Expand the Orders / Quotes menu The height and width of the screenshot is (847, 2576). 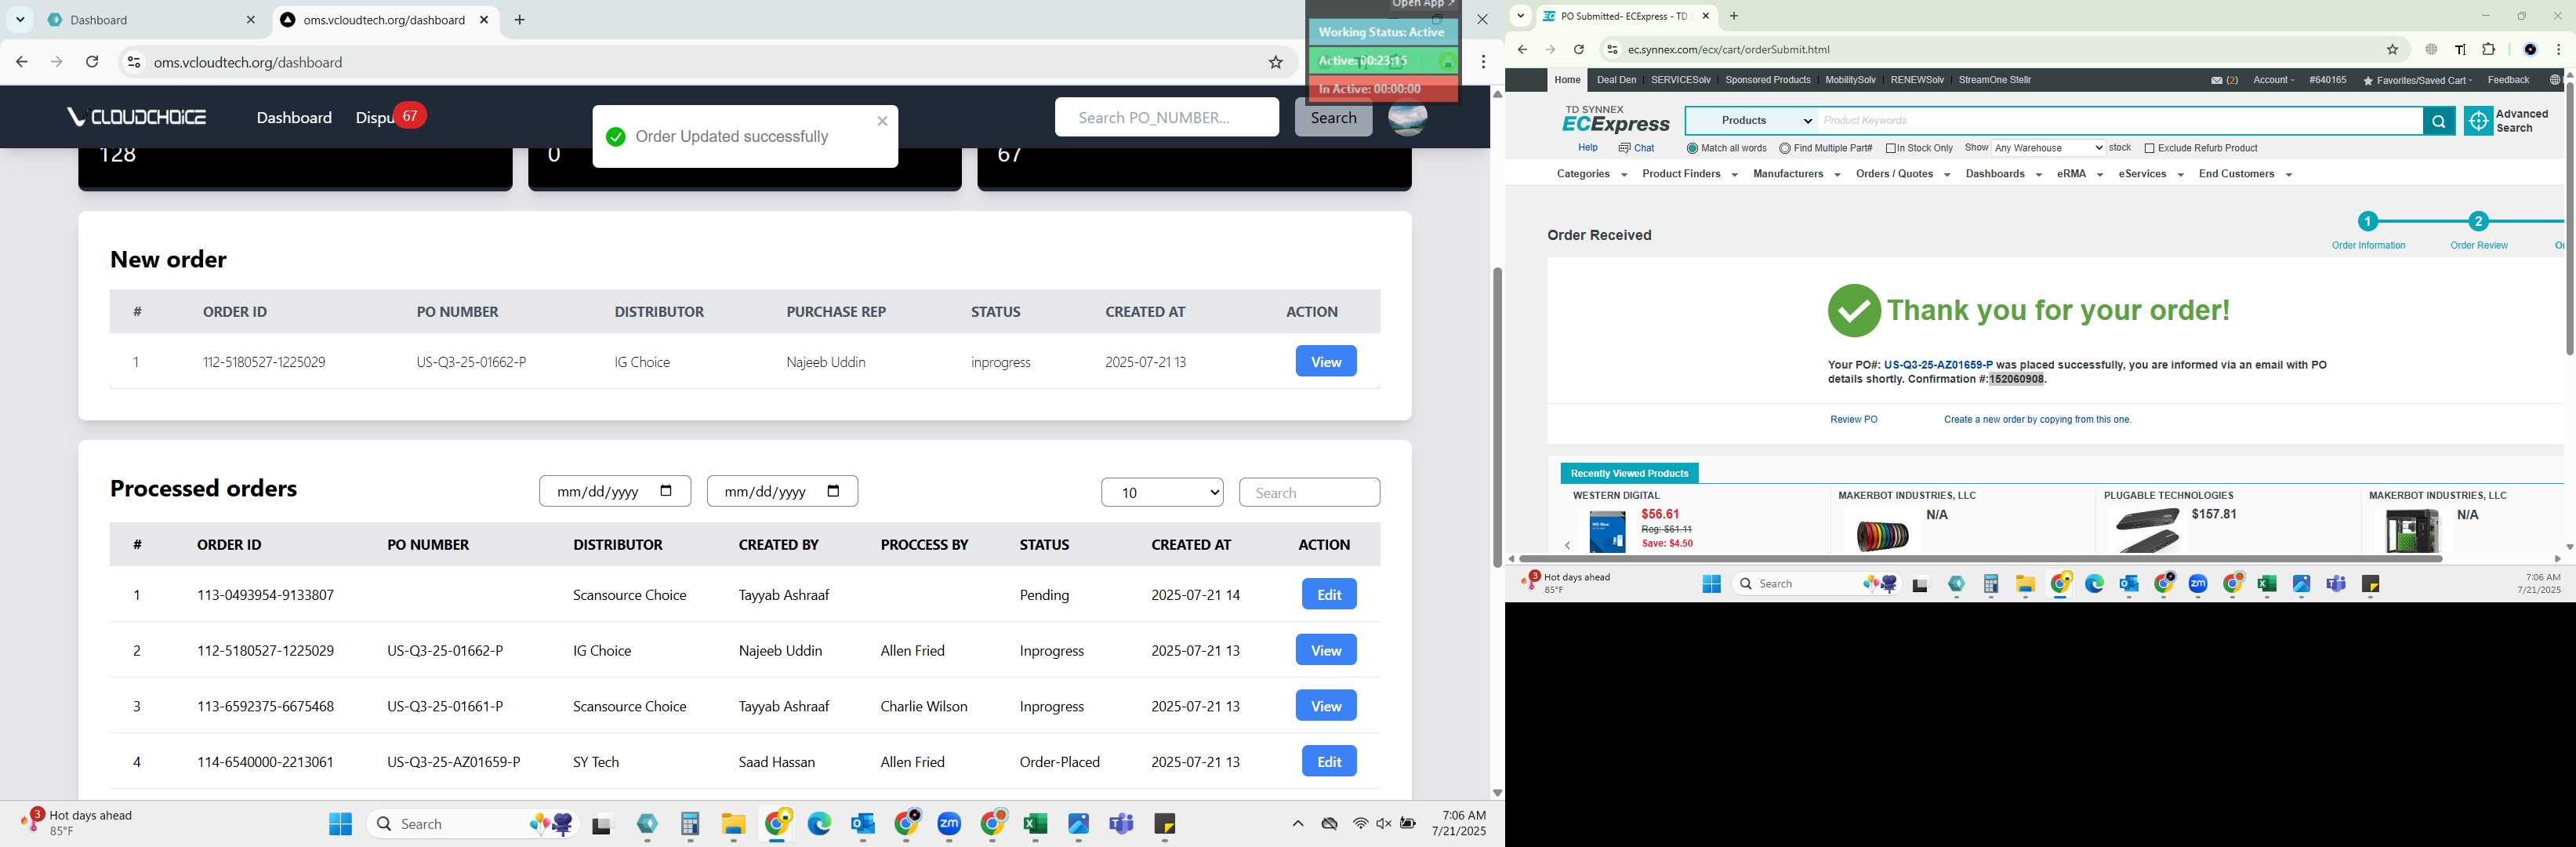[x=1902, y=174]
